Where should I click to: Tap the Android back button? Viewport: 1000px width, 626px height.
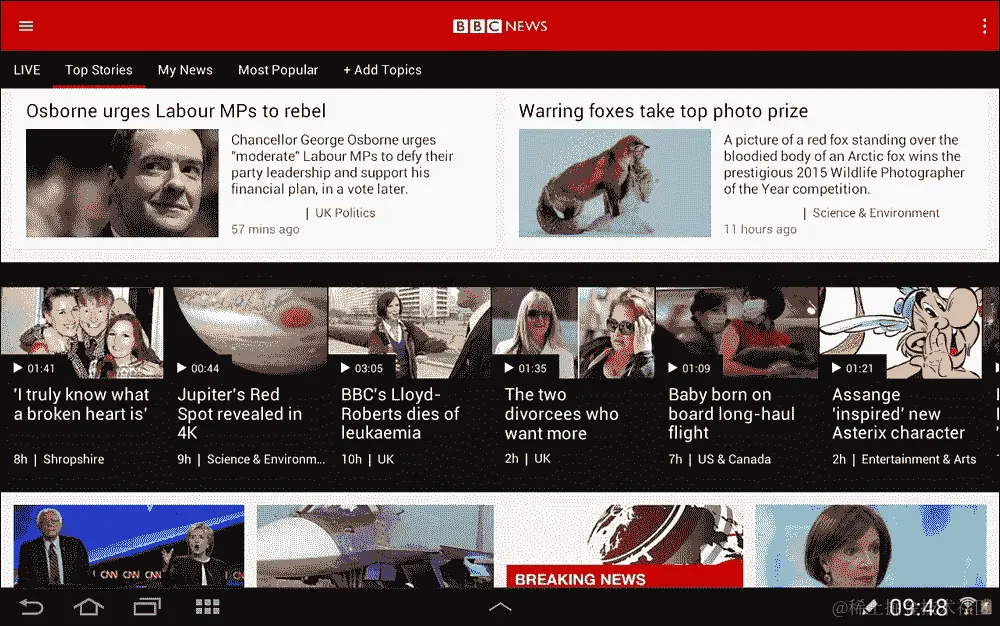tap(31, 607)
